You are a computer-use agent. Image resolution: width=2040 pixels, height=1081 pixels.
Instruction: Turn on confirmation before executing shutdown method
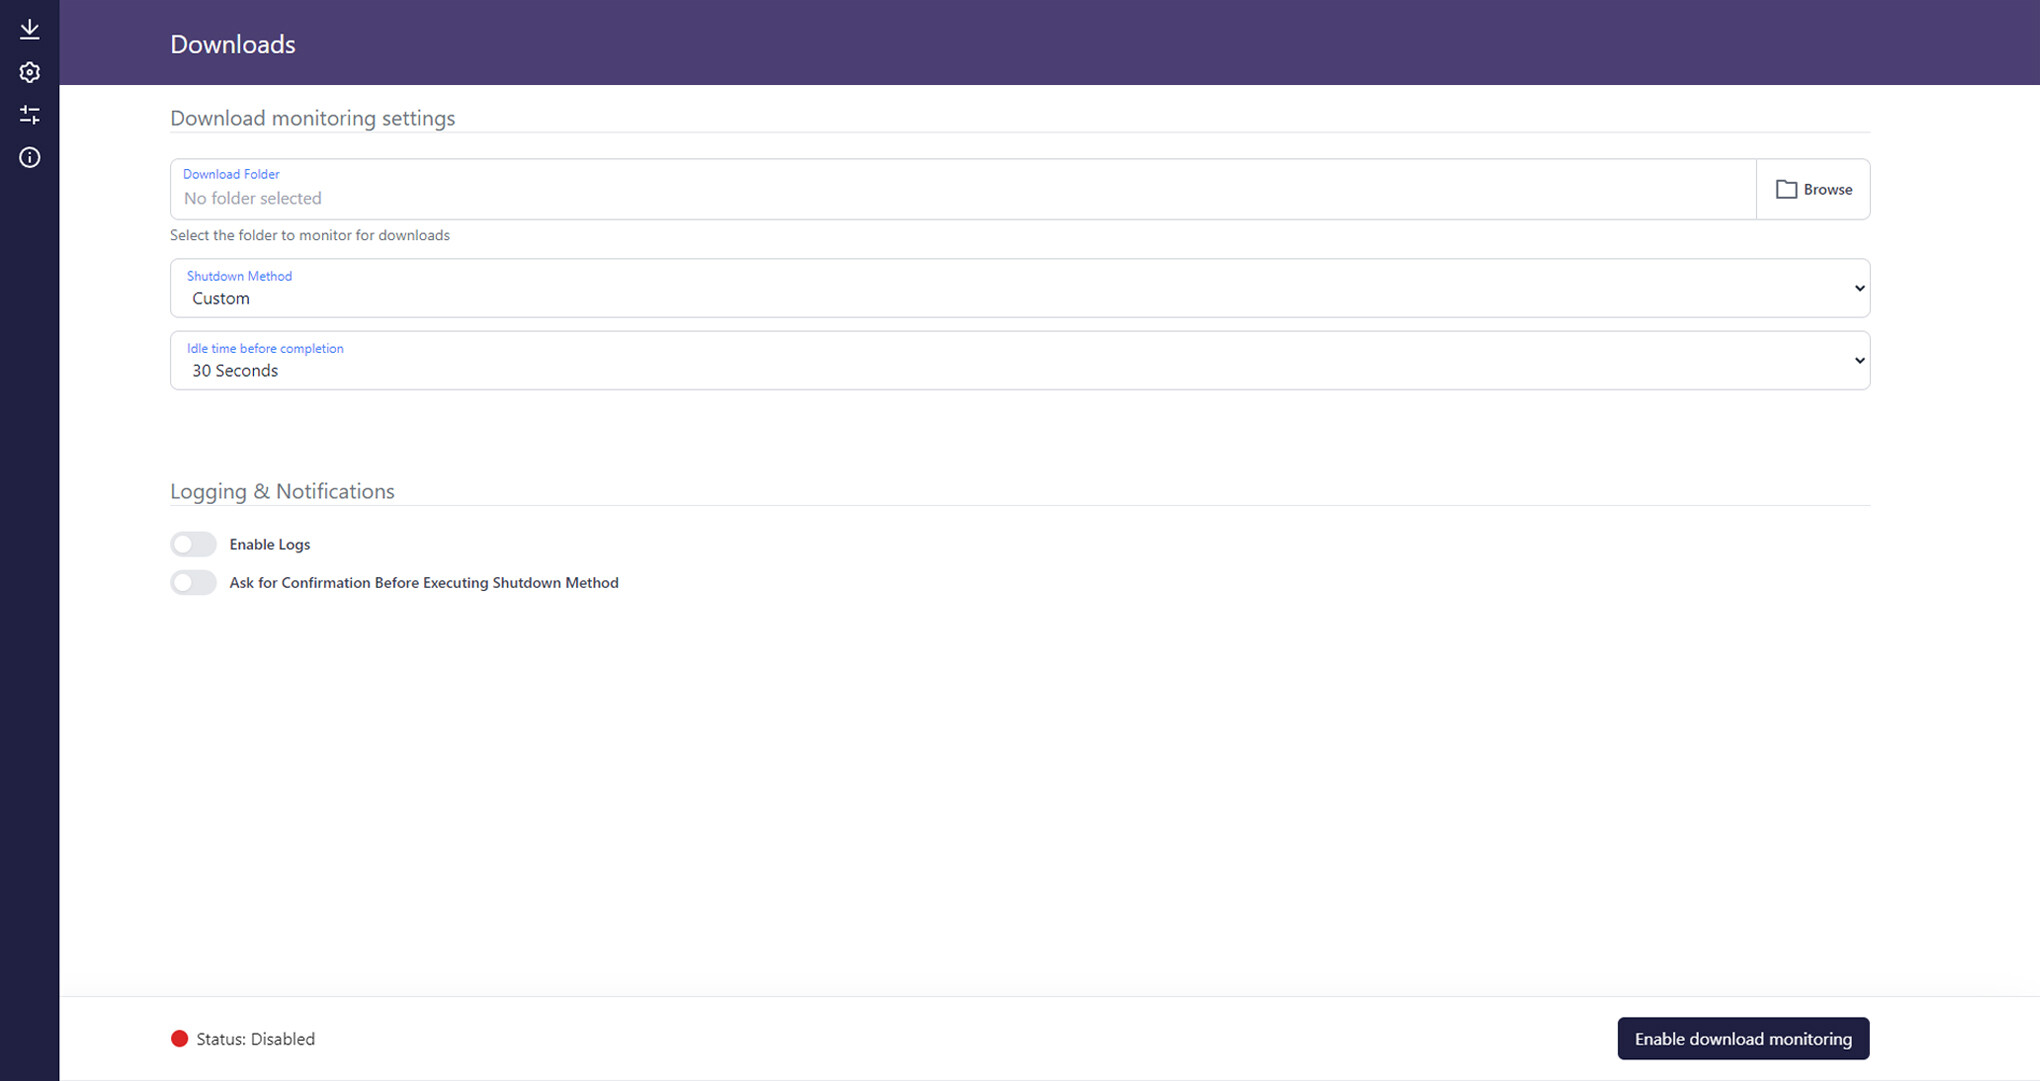[193, 582]
